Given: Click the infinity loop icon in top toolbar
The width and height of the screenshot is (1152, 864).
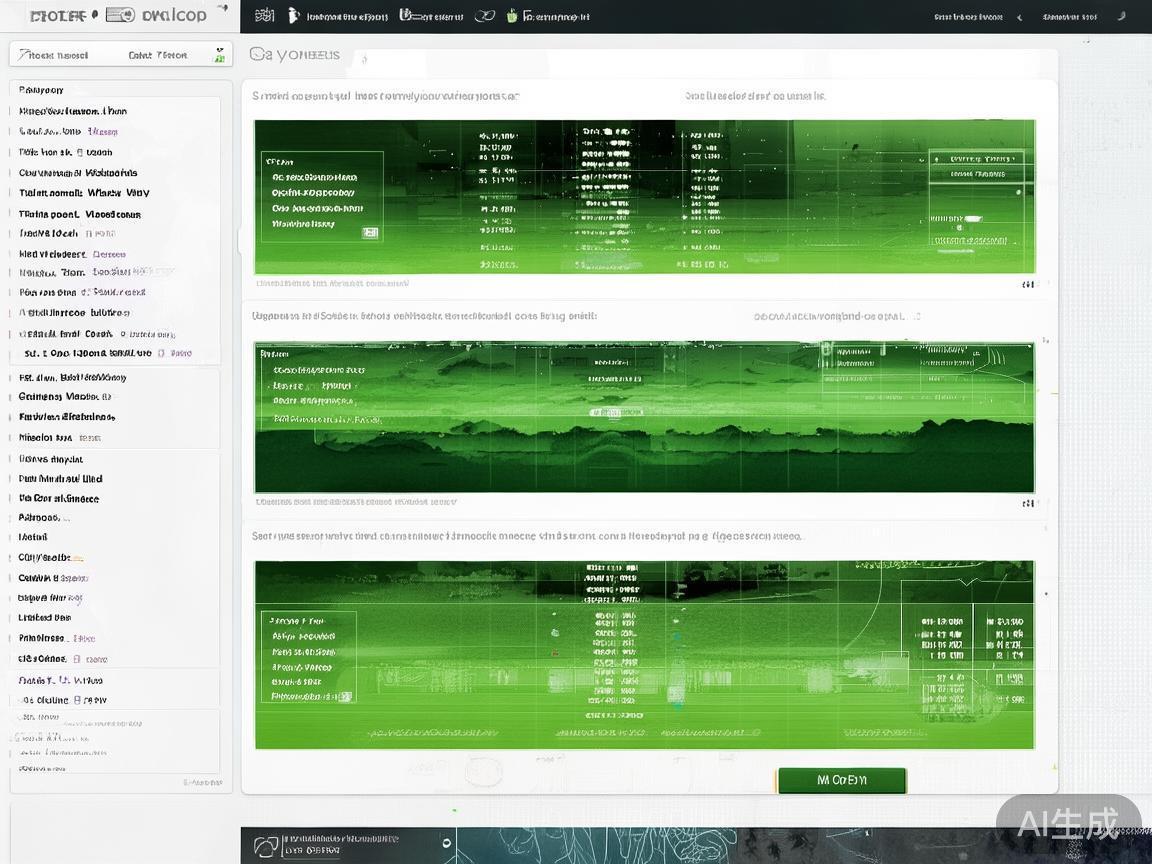Looking at the screenshot, I should click(484, 16).
